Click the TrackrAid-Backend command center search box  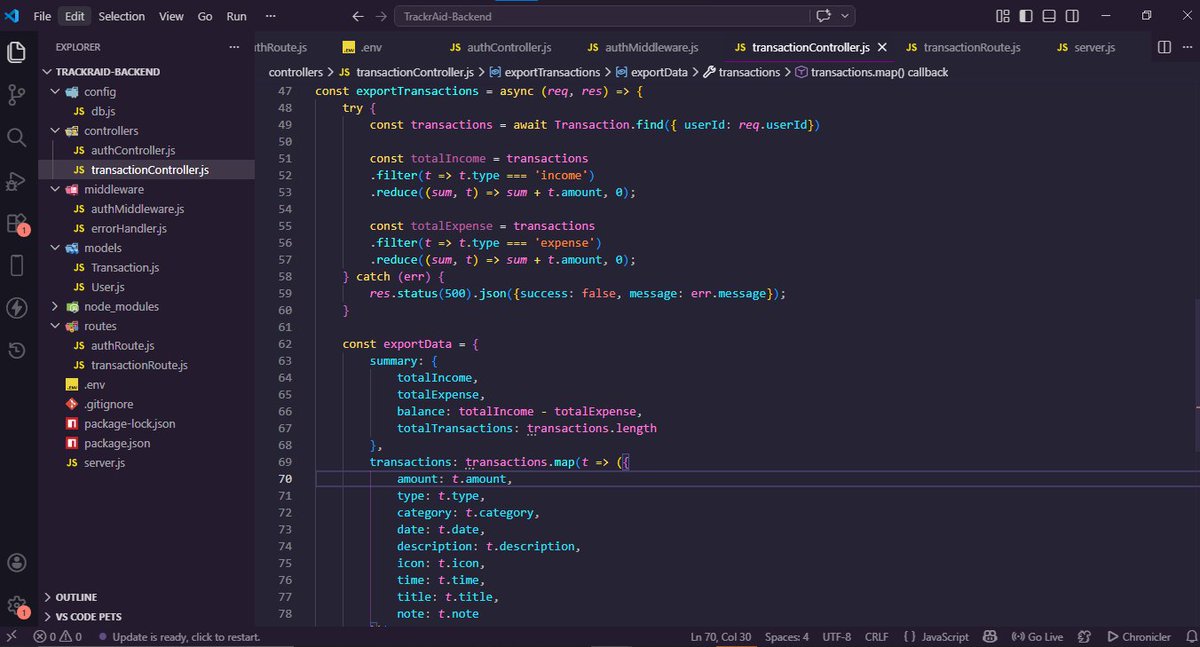pos(602,16)
